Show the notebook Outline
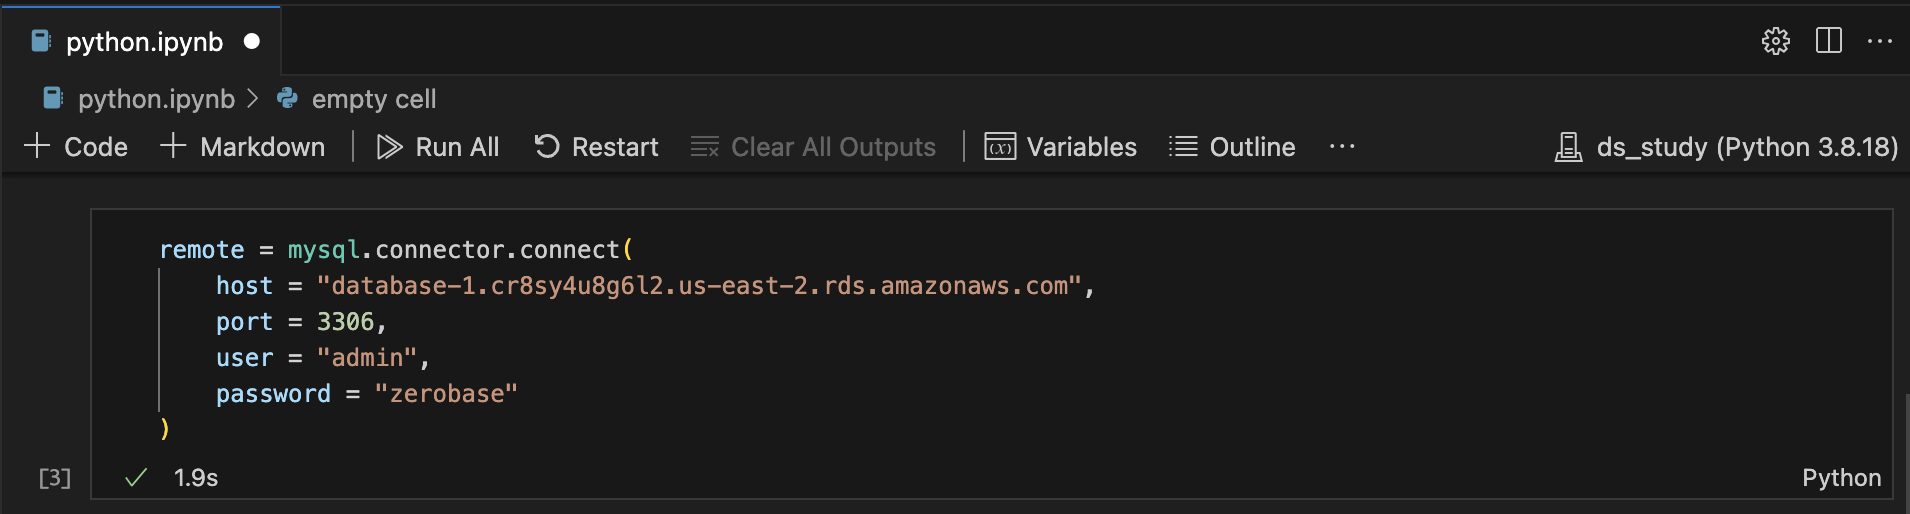The height and width of the screenshot is (514, 1910). point(1232,147)
